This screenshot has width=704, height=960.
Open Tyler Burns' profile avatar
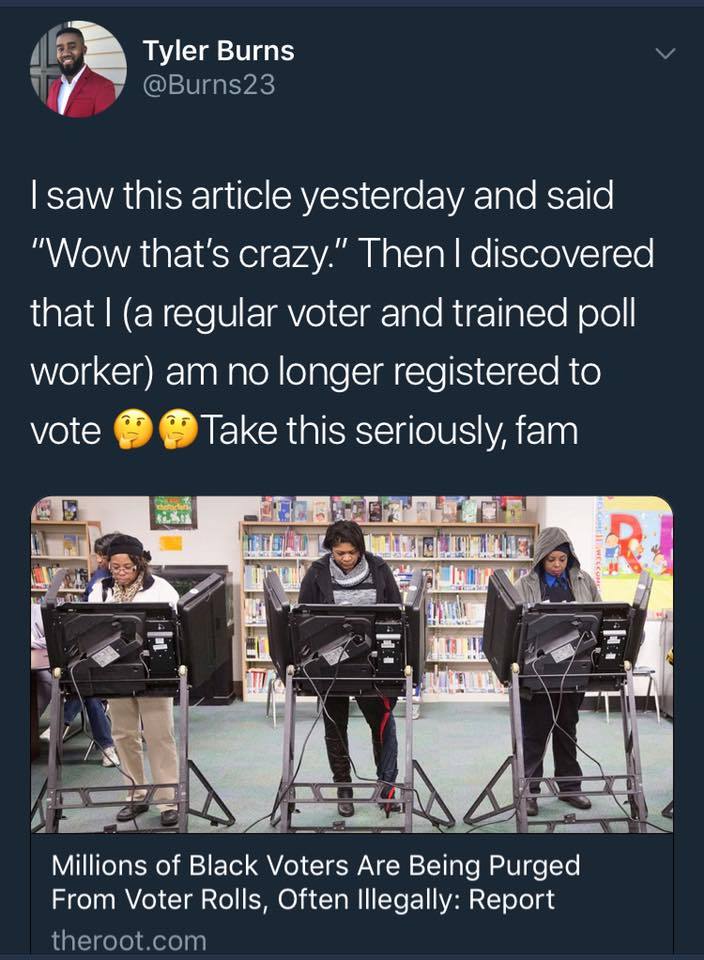coord(78,69)
